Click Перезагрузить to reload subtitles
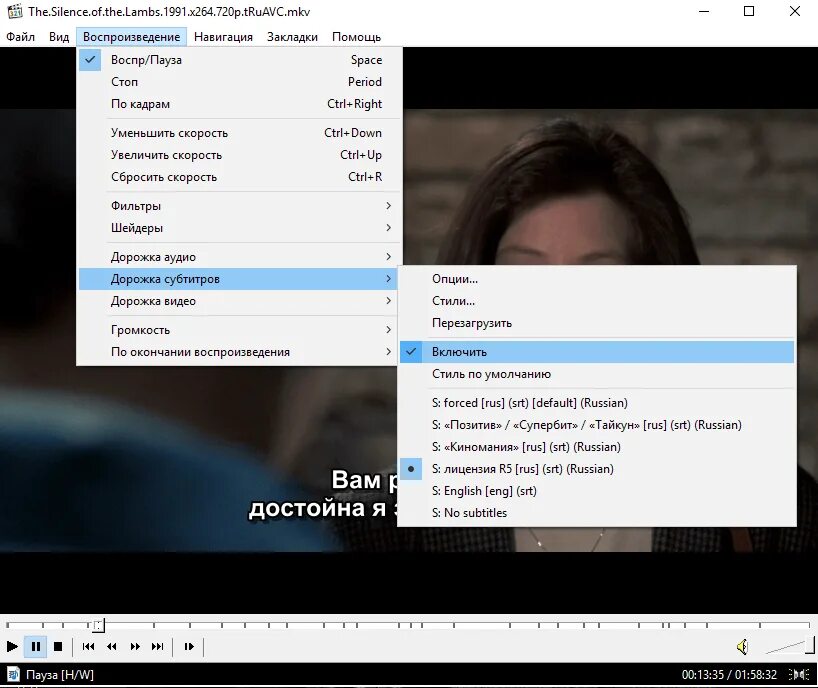818x688 pixels. click(x=597, y=323)
